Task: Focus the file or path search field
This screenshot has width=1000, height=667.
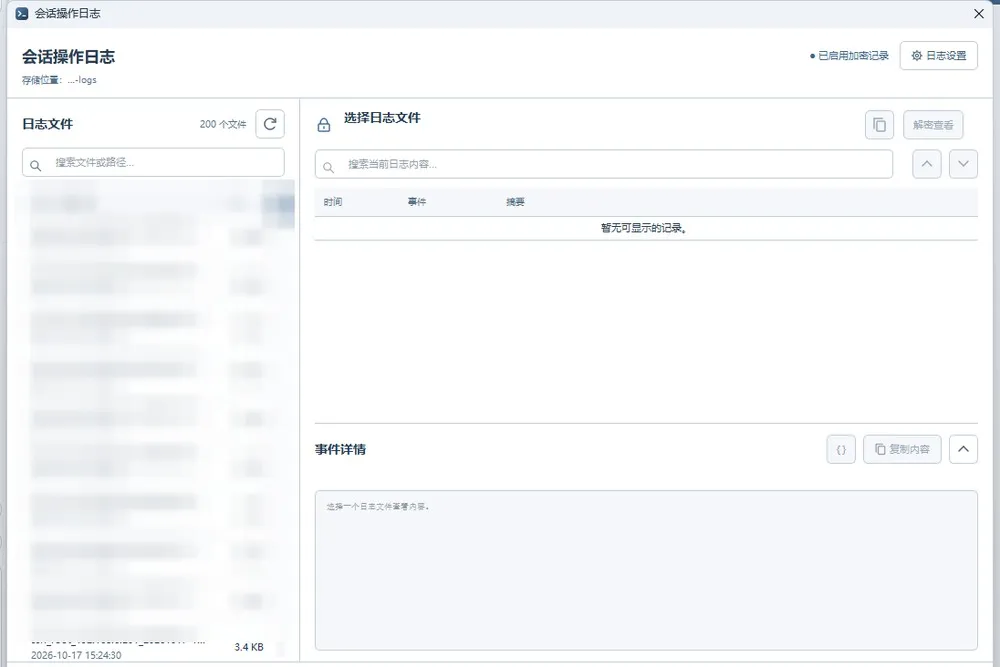Action: (153, 163)
